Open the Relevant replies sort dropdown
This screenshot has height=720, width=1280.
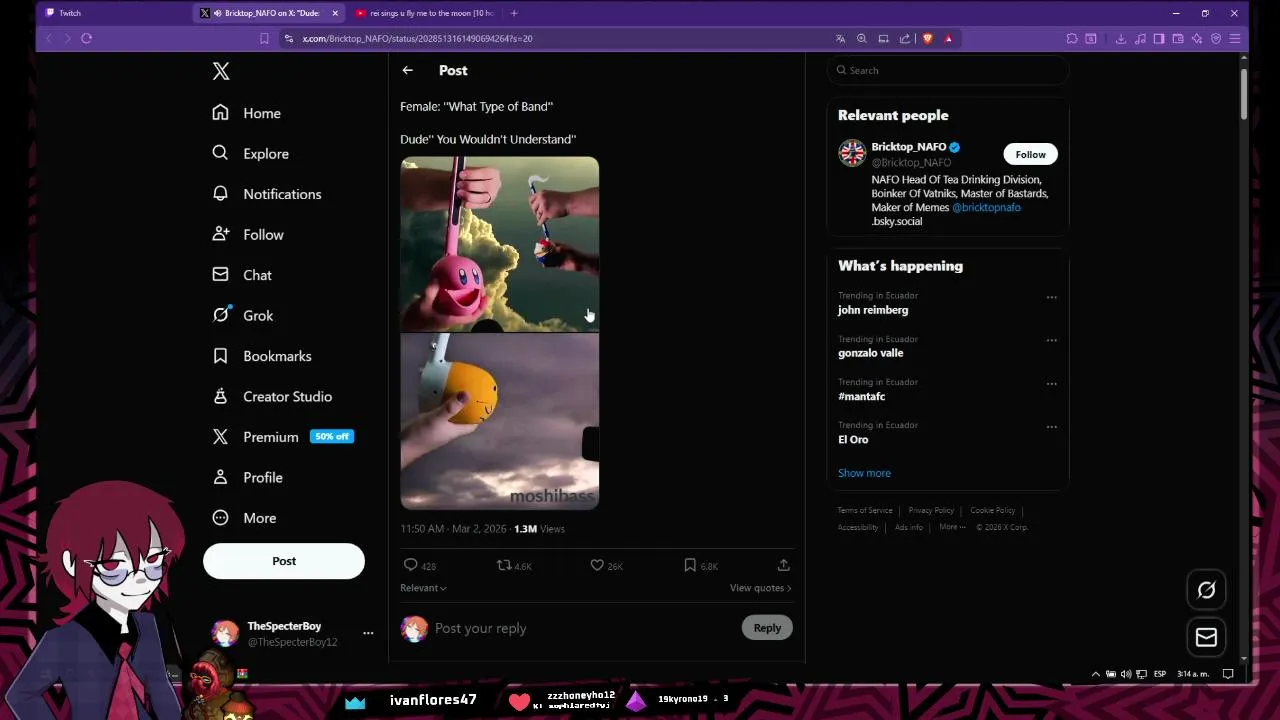[x=423, y=588]
